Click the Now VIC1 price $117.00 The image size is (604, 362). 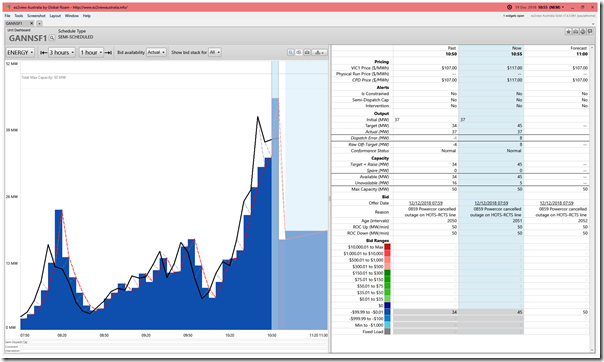(x=515, y=68)
